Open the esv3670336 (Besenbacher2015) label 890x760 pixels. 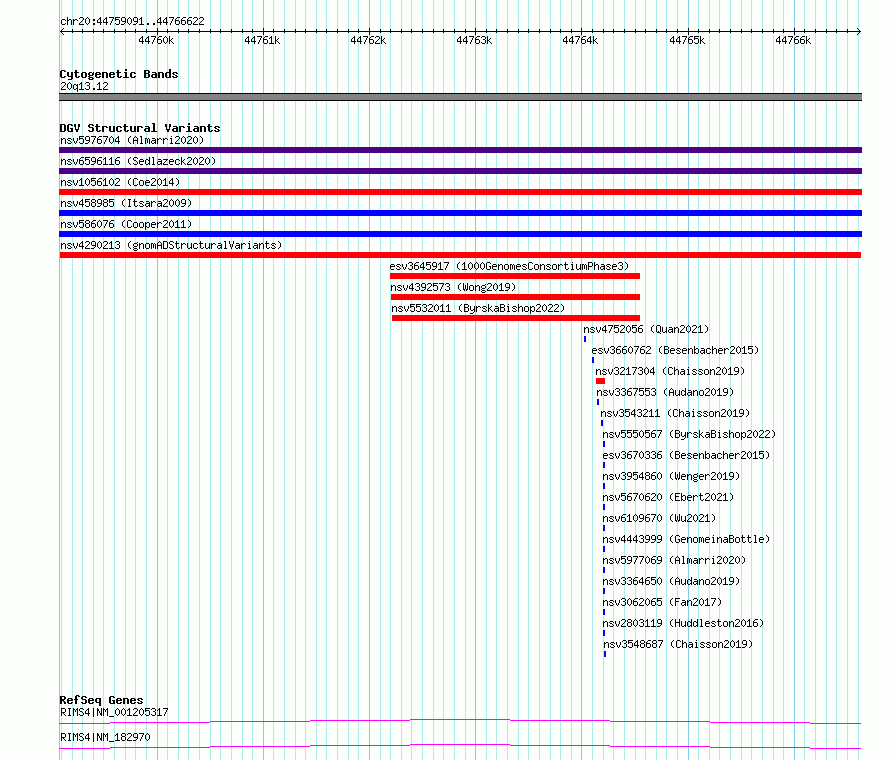[686, 455]
